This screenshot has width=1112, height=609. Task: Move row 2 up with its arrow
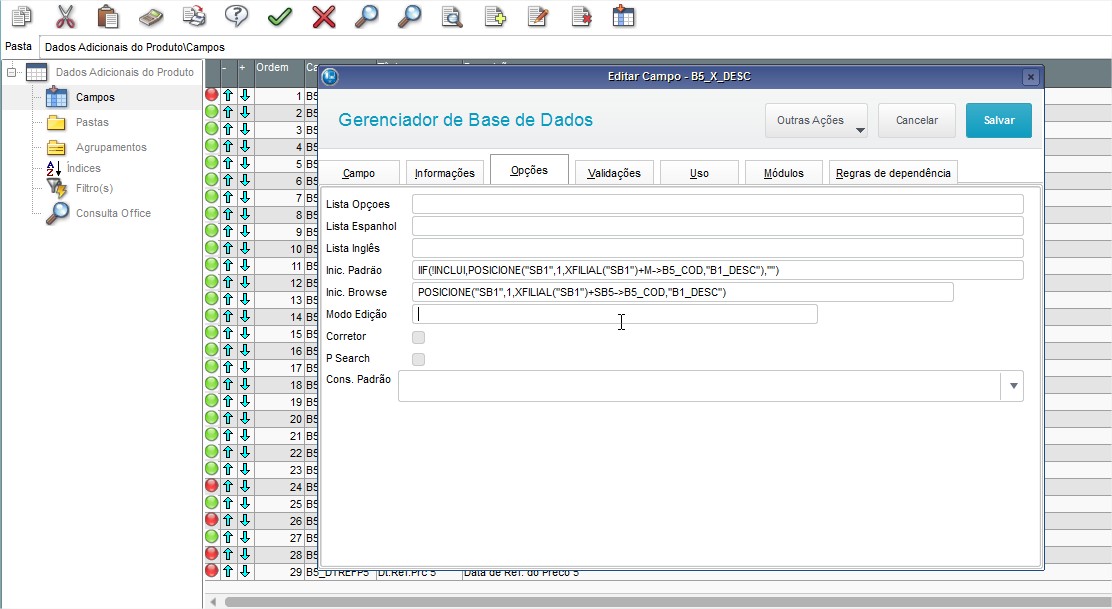(228, 112)
